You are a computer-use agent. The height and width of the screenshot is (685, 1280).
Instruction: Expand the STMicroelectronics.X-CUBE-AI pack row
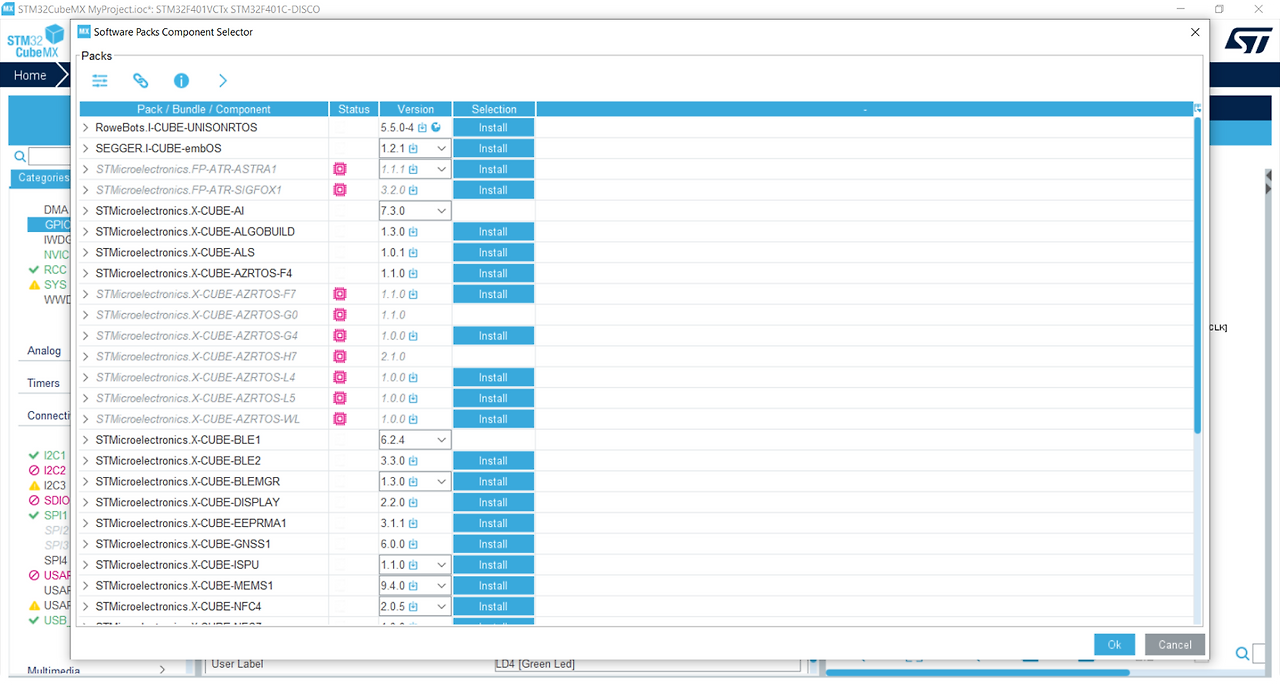[86, 211]
